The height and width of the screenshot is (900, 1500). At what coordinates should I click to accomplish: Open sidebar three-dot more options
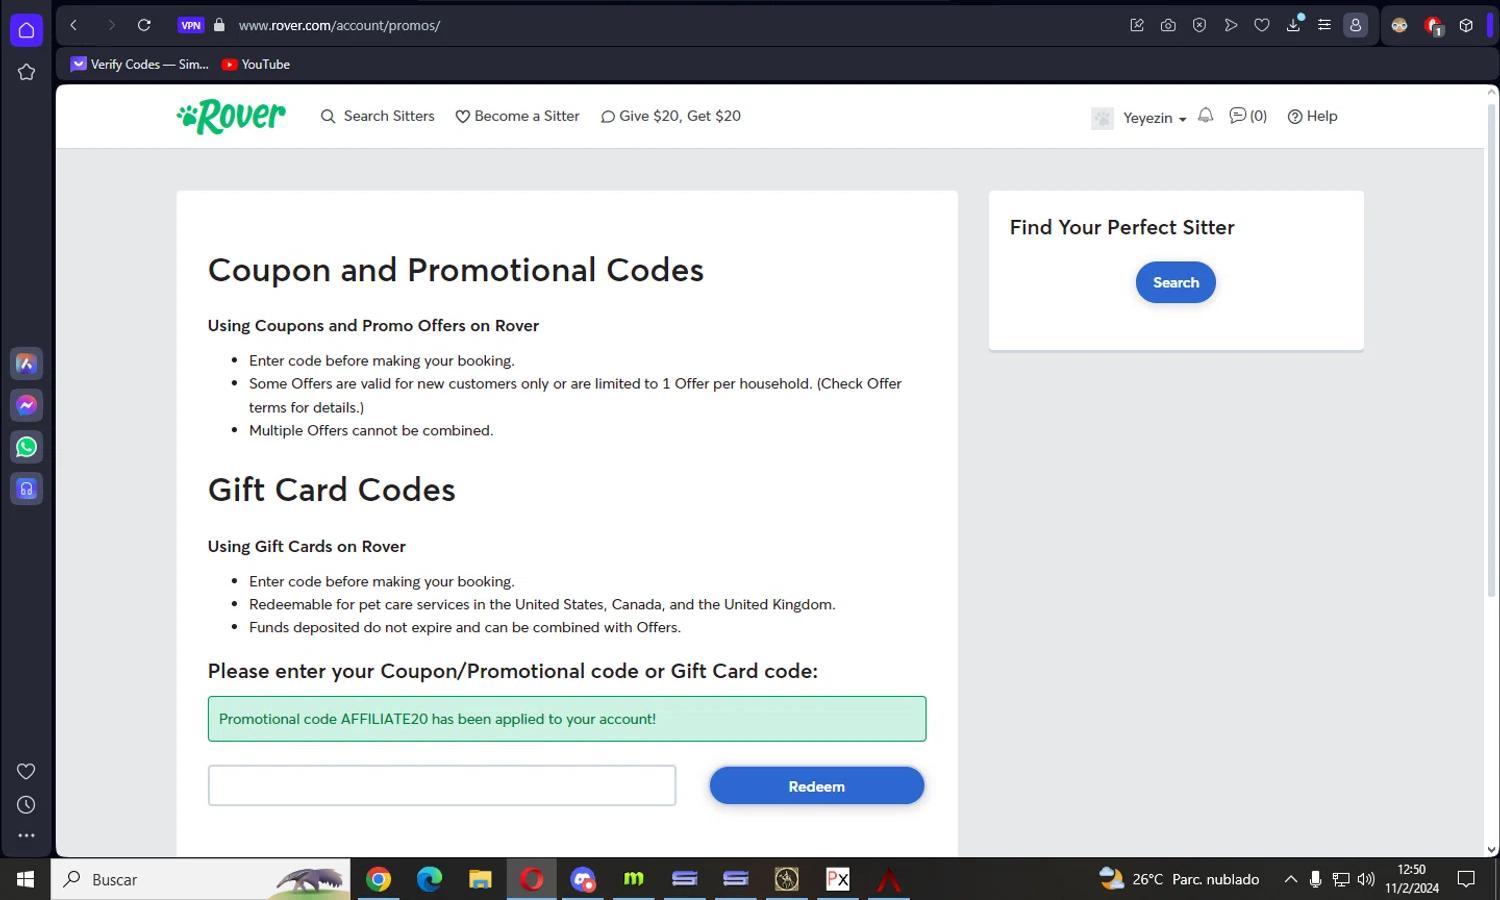tap(27, 835)
